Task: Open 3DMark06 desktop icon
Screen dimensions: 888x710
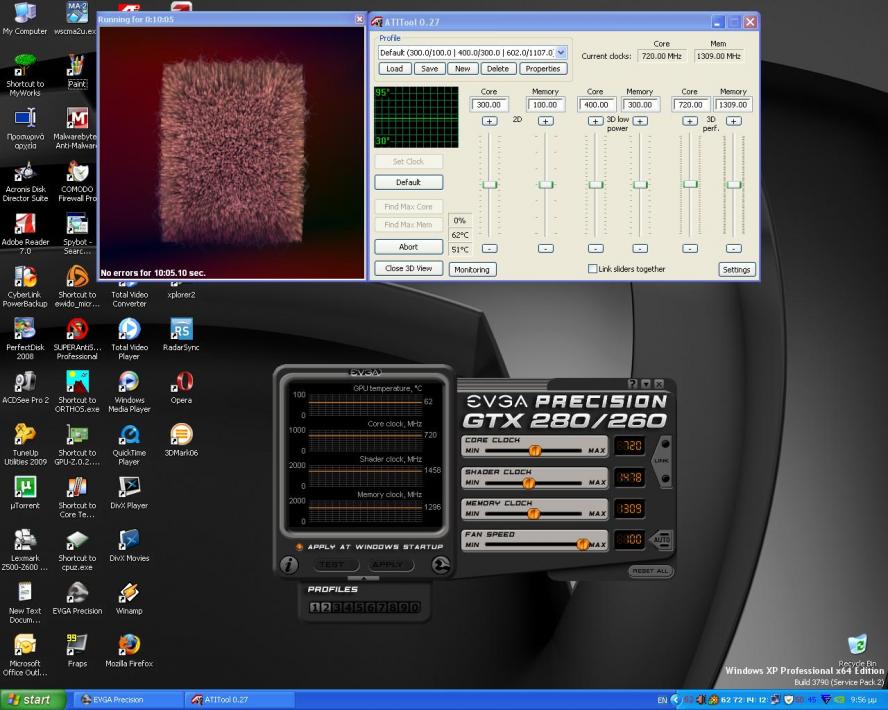Action: click(x=181, y=440)
